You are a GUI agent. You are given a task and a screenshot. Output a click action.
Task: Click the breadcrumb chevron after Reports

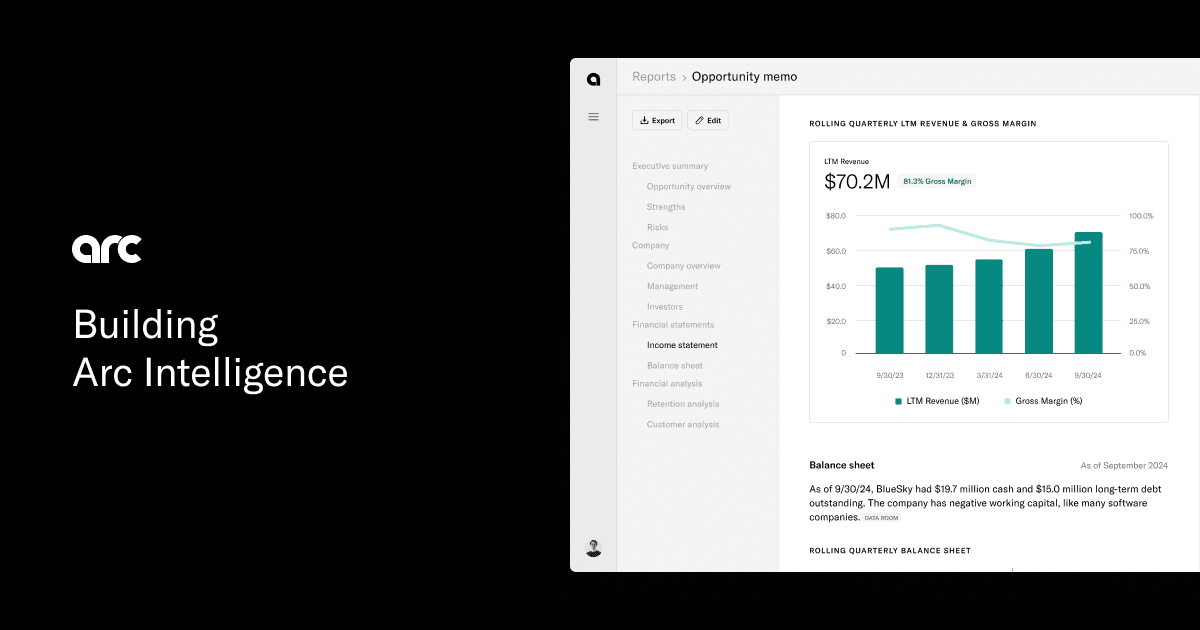683,76
